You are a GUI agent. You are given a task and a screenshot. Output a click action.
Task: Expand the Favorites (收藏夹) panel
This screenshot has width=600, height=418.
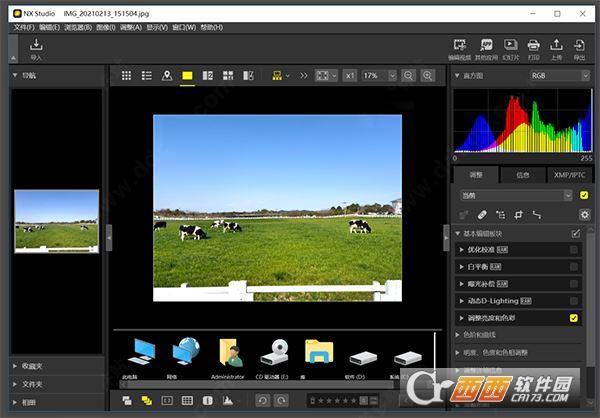pos(15,366)
